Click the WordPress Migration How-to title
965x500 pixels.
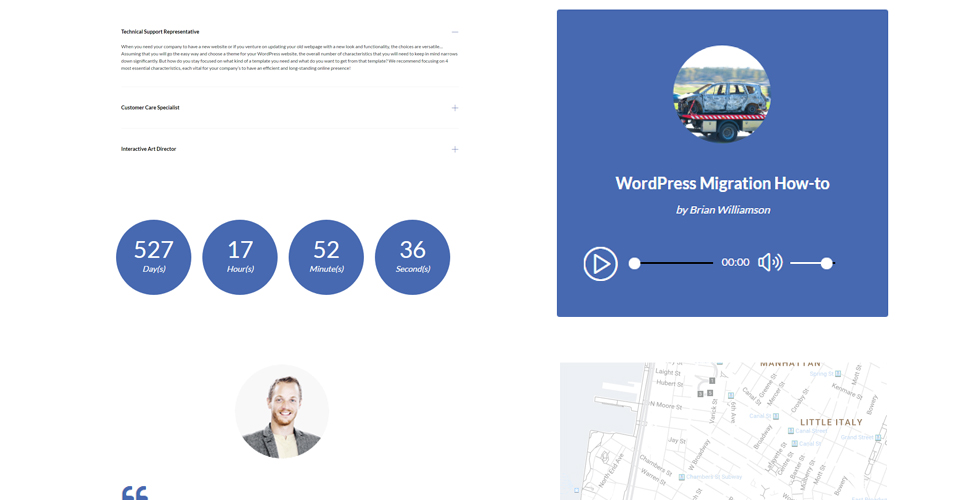[723, 183]
